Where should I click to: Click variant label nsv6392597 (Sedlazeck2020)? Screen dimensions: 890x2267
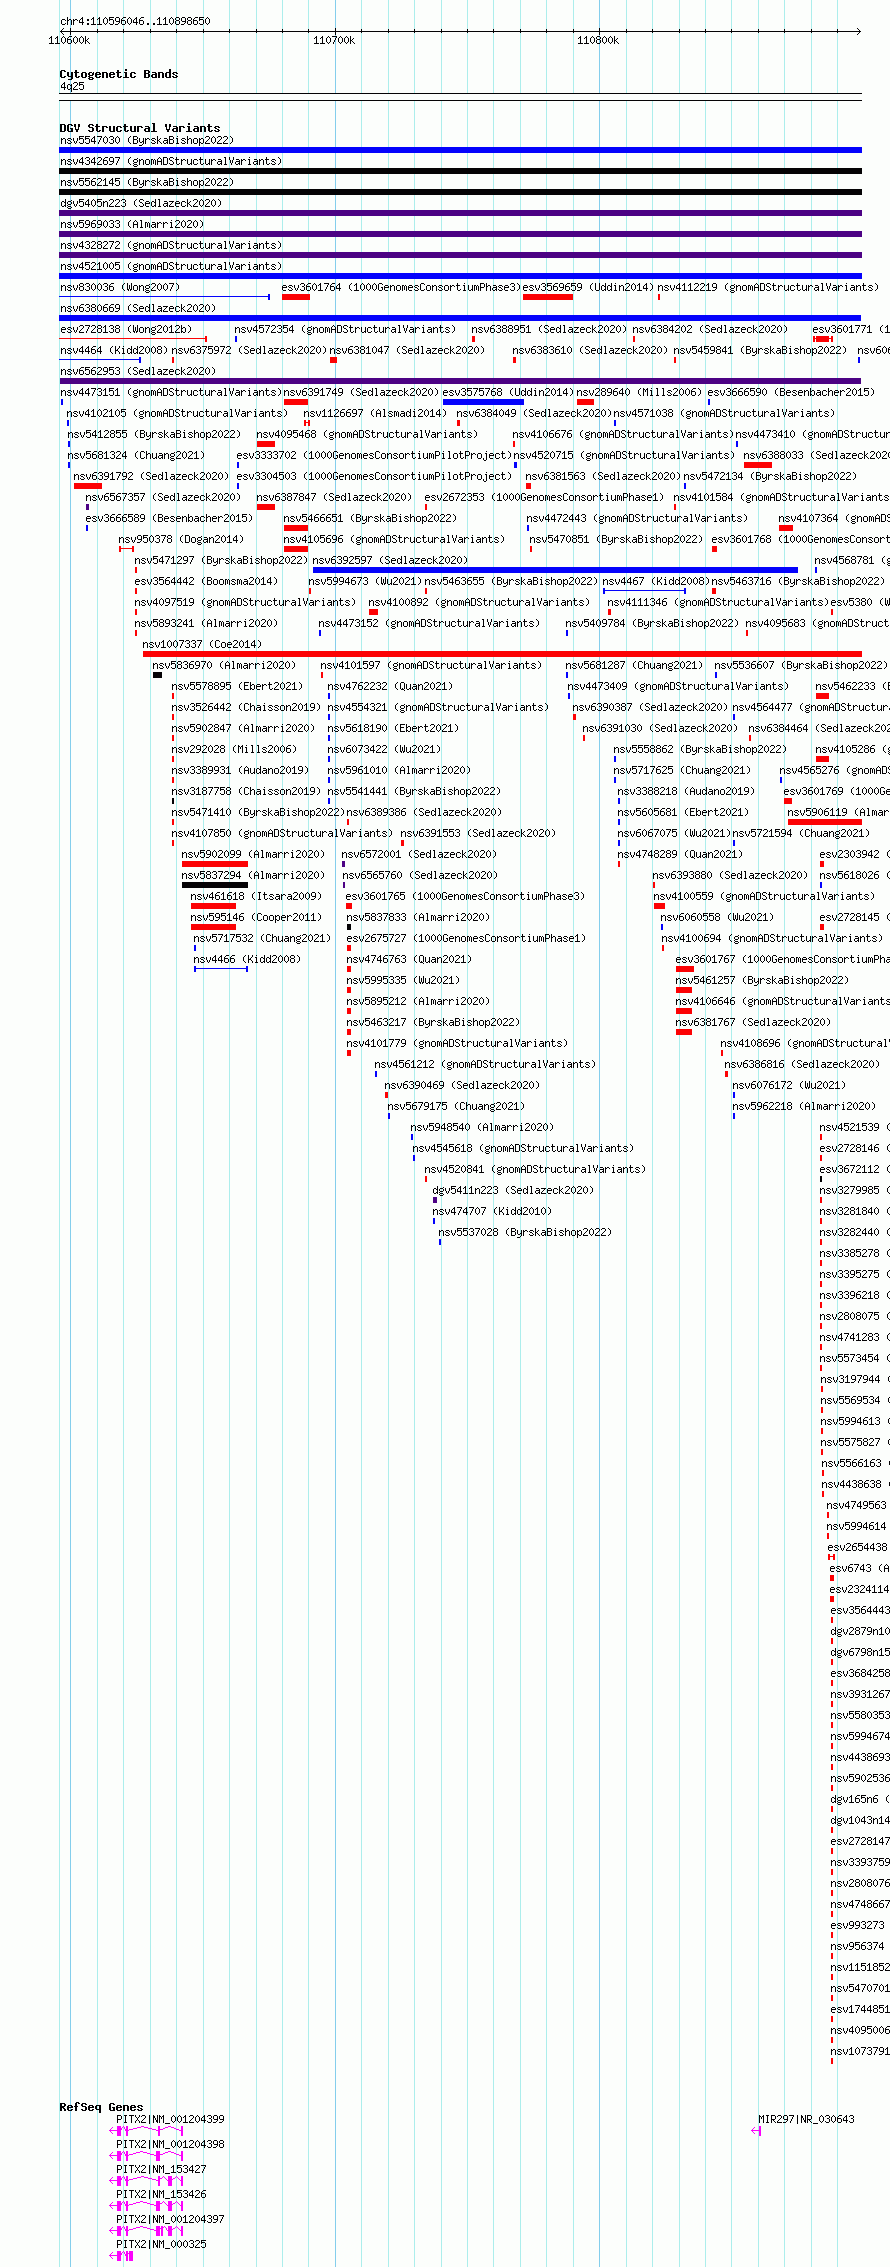390,561
